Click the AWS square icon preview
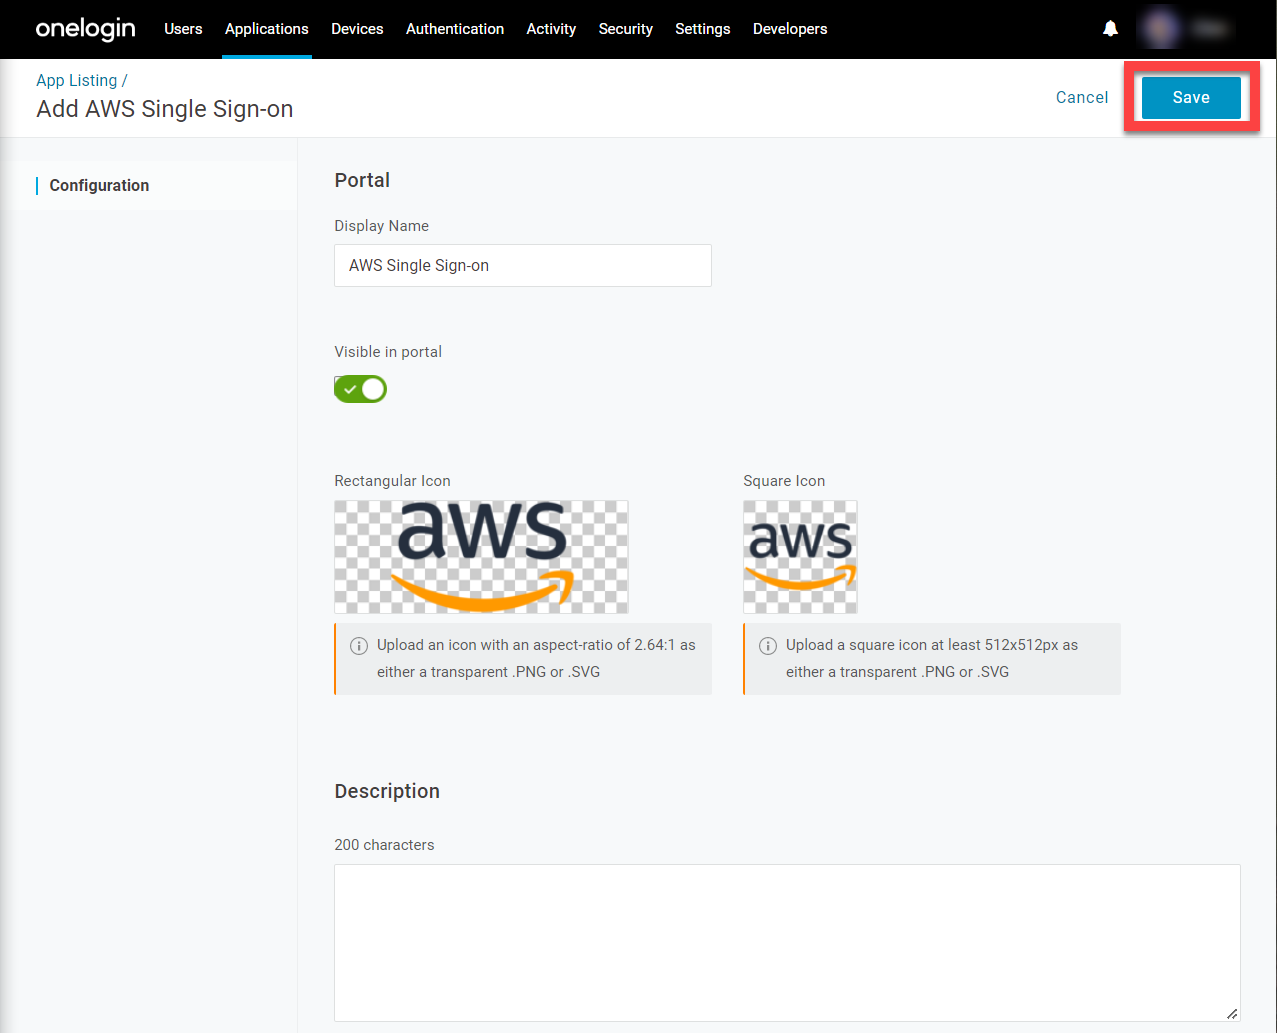 point(800,557)
